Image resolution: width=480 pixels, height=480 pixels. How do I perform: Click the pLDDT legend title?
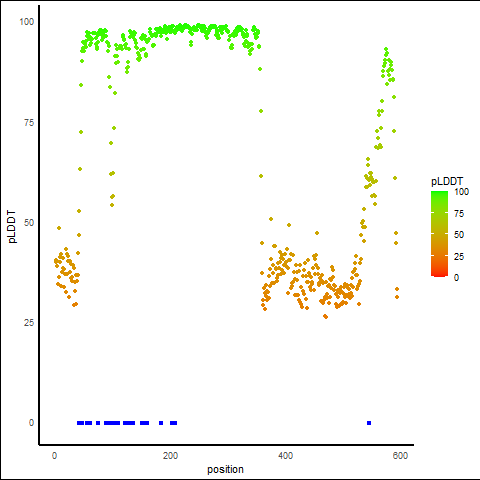(447, 181)
